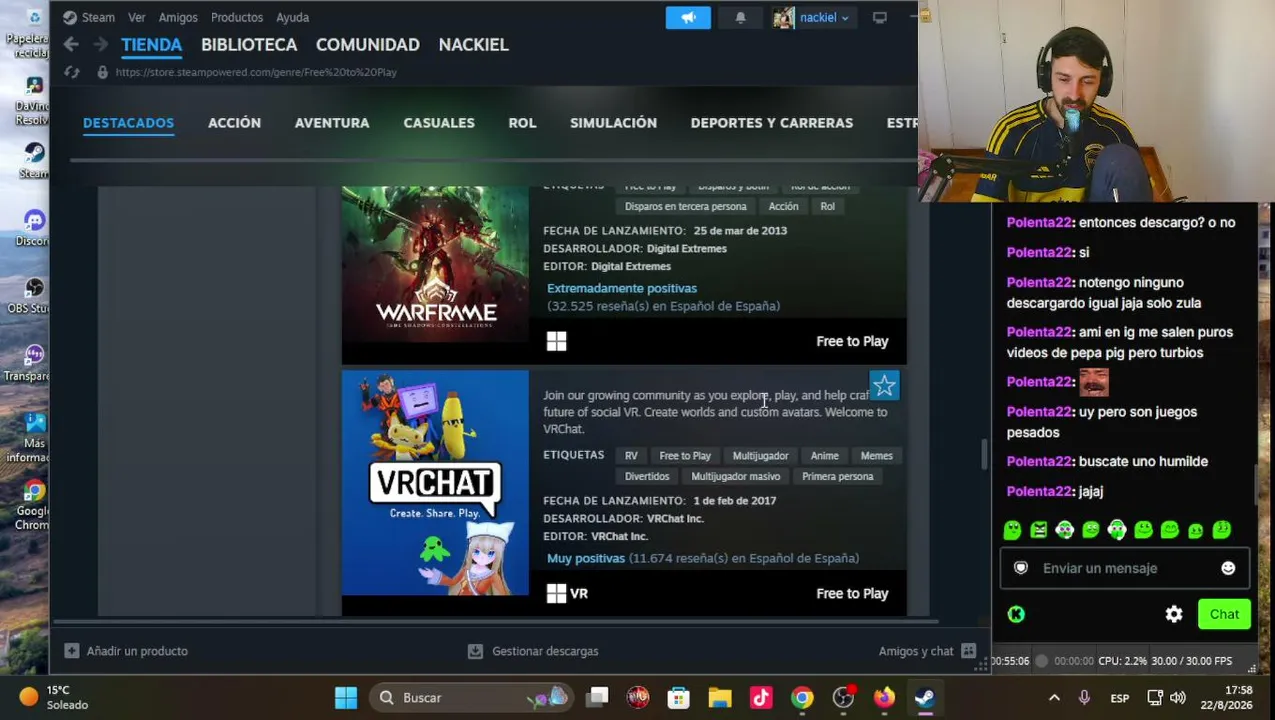The height and width of the screenshot is (720, 1275).
Task: Open the Windows Start menu
Action: pos(346,697)
